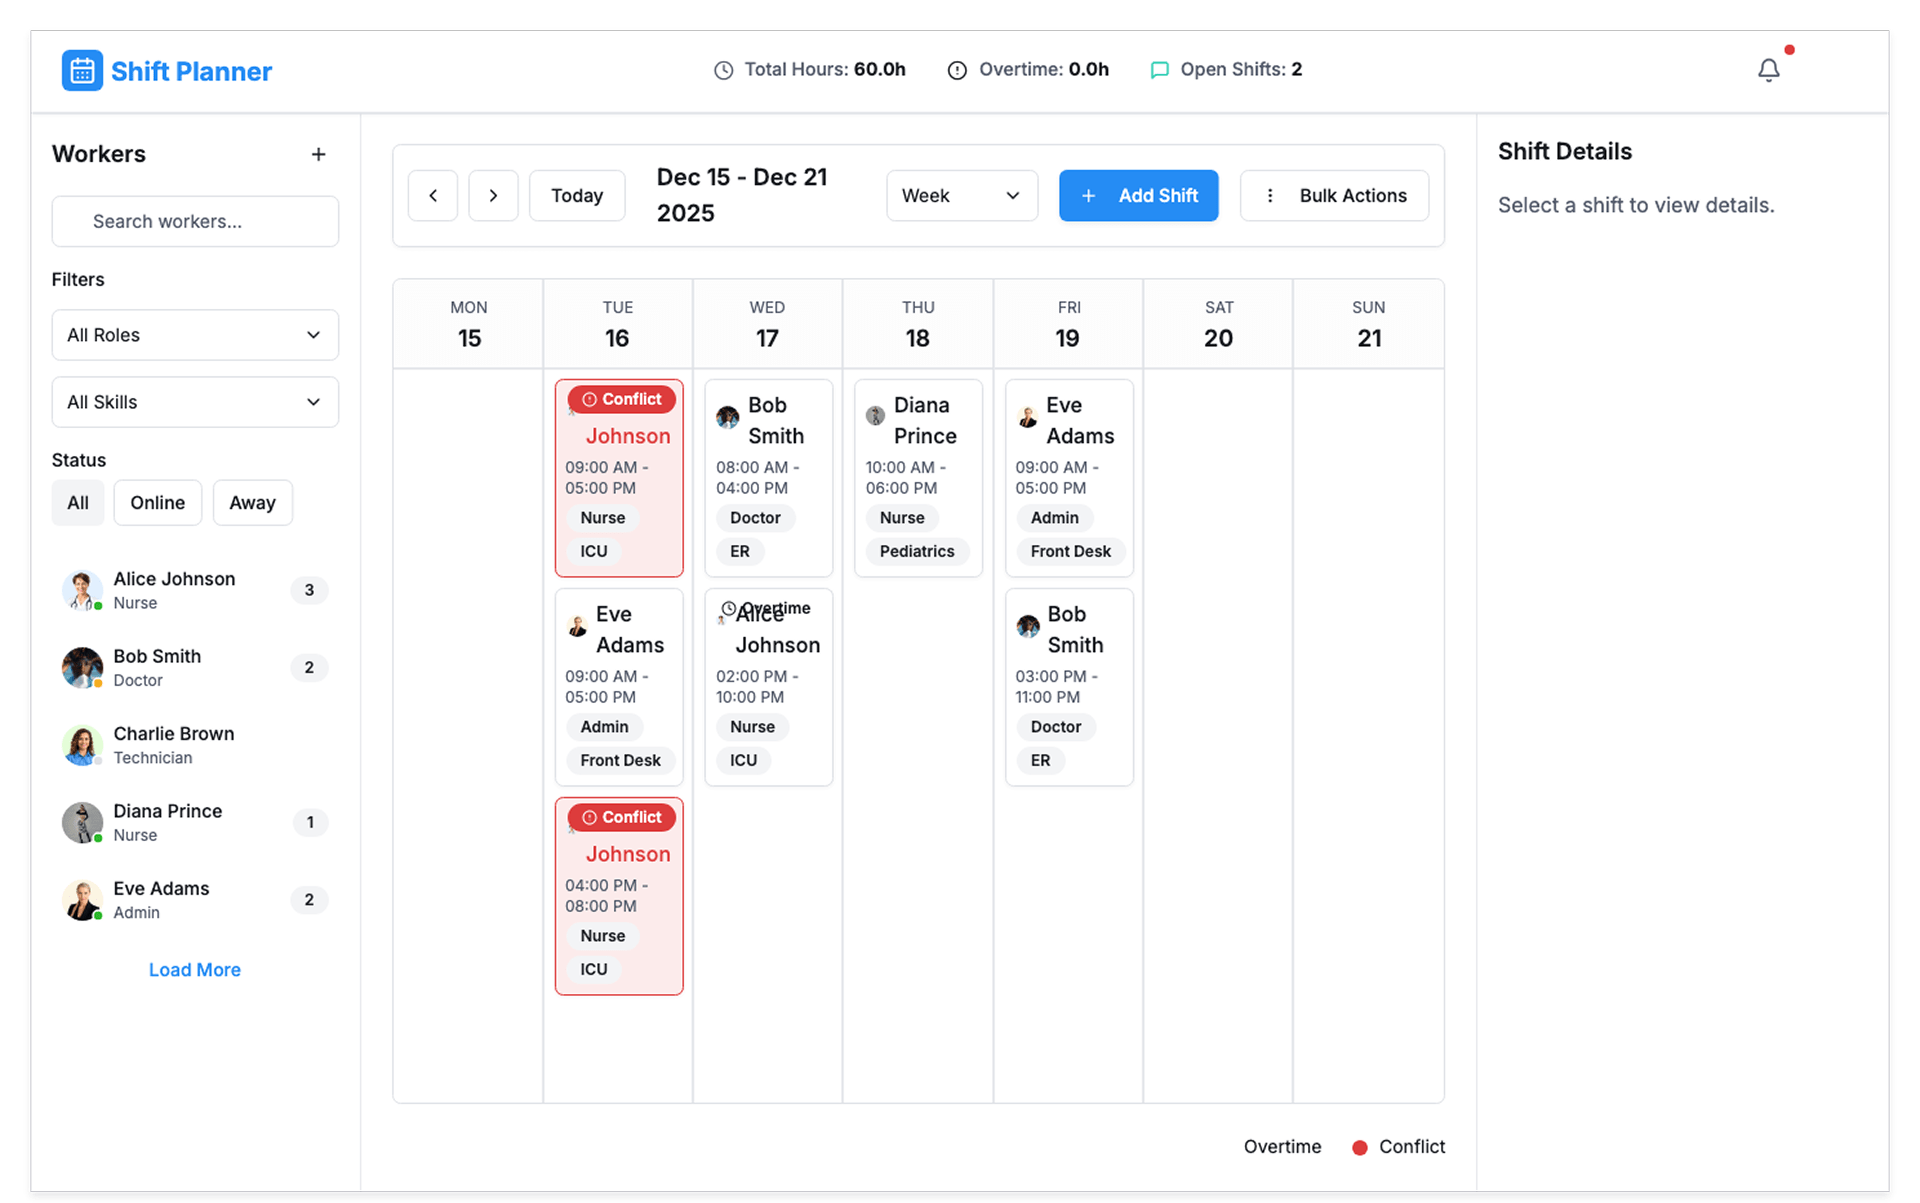This screenshot has width=1920, height=1203.
Task: Open the All Skills dropdown
Action: 195,402
